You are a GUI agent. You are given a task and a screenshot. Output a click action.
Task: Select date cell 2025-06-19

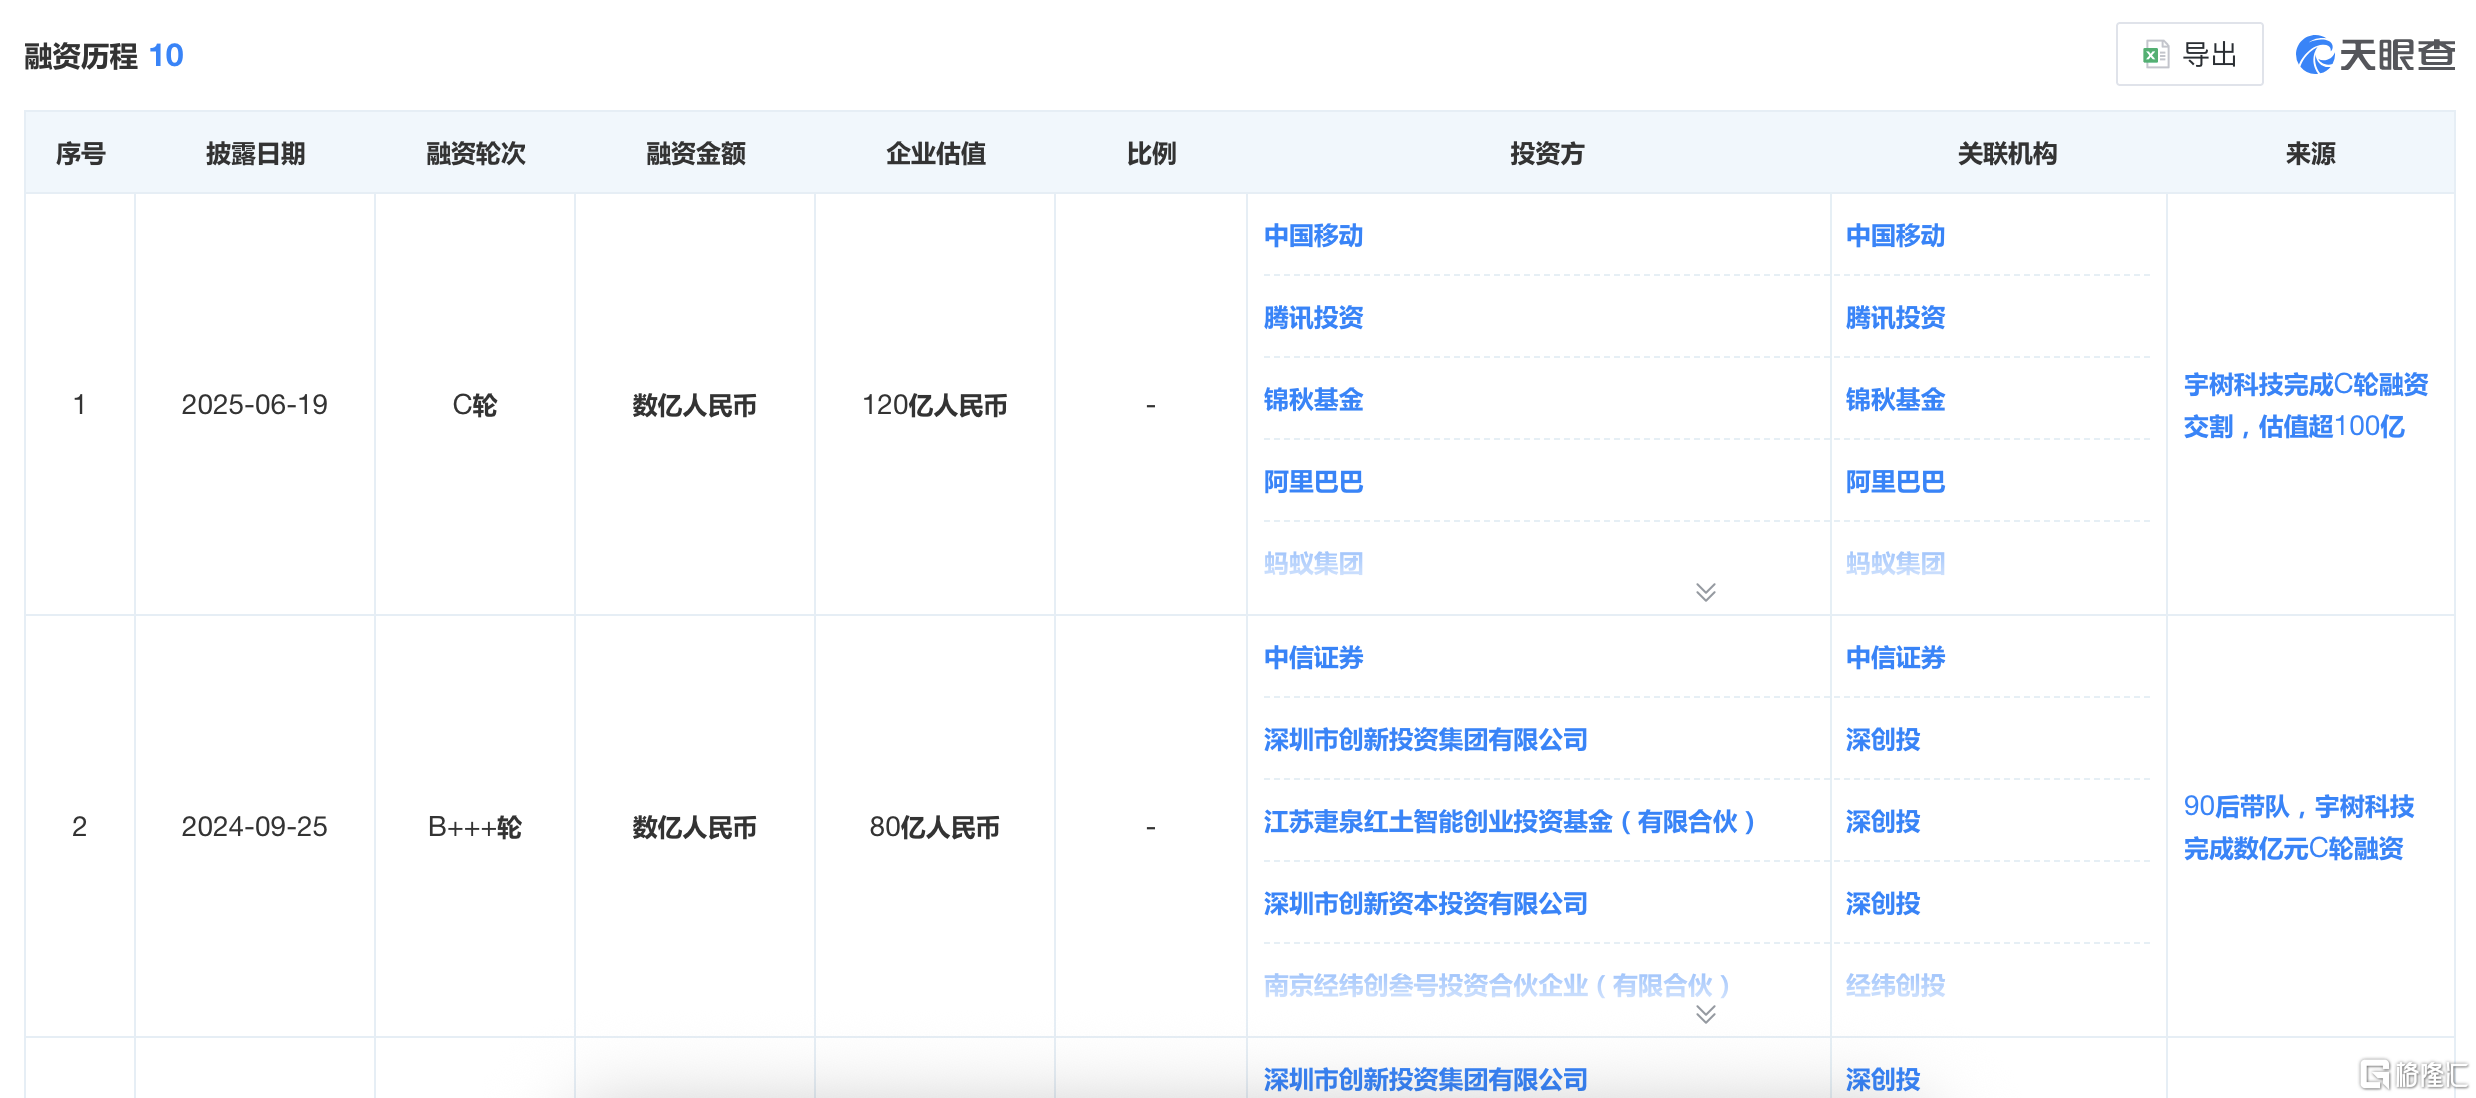coord(254,405)
